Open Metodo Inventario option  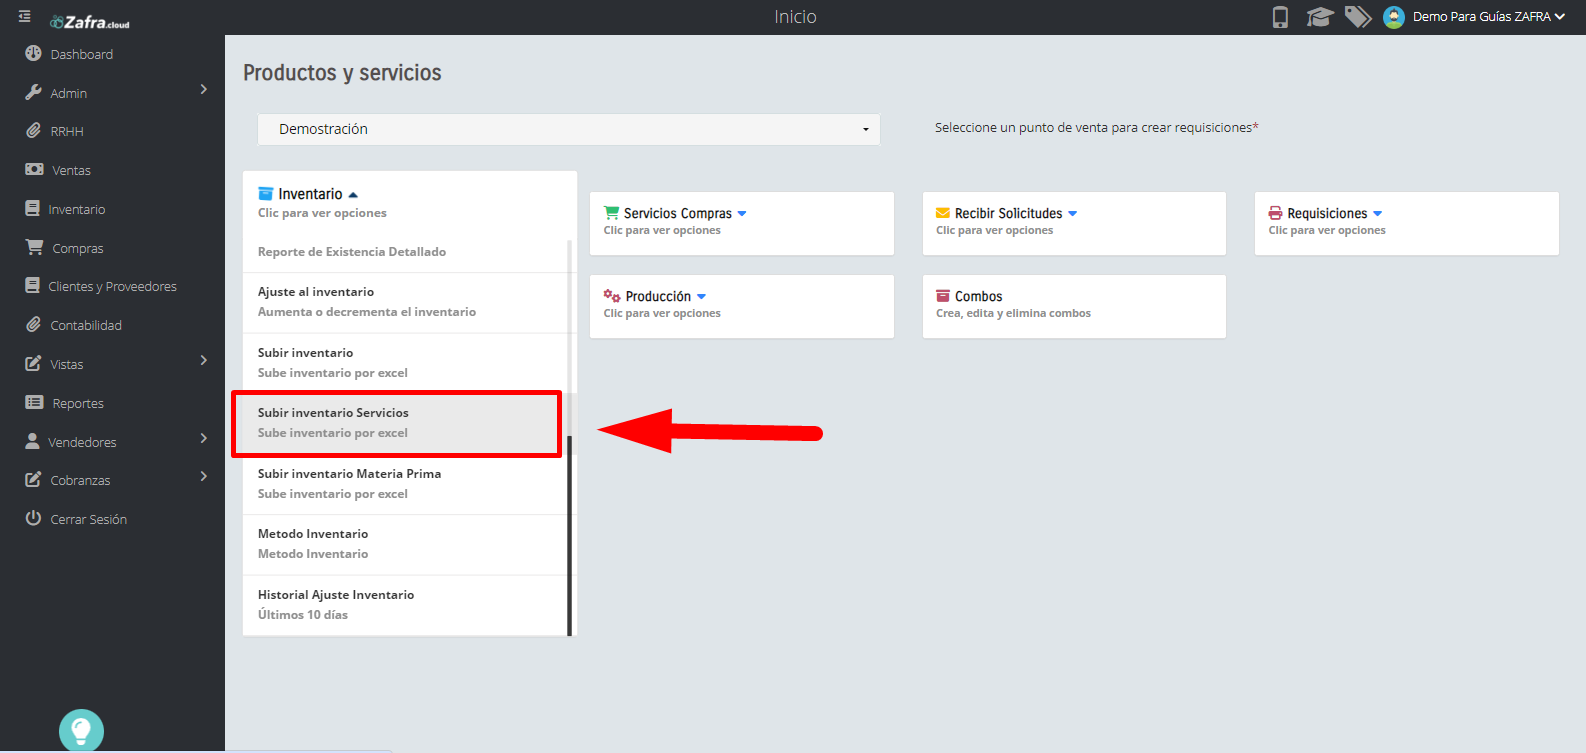(x=405, y=544)
